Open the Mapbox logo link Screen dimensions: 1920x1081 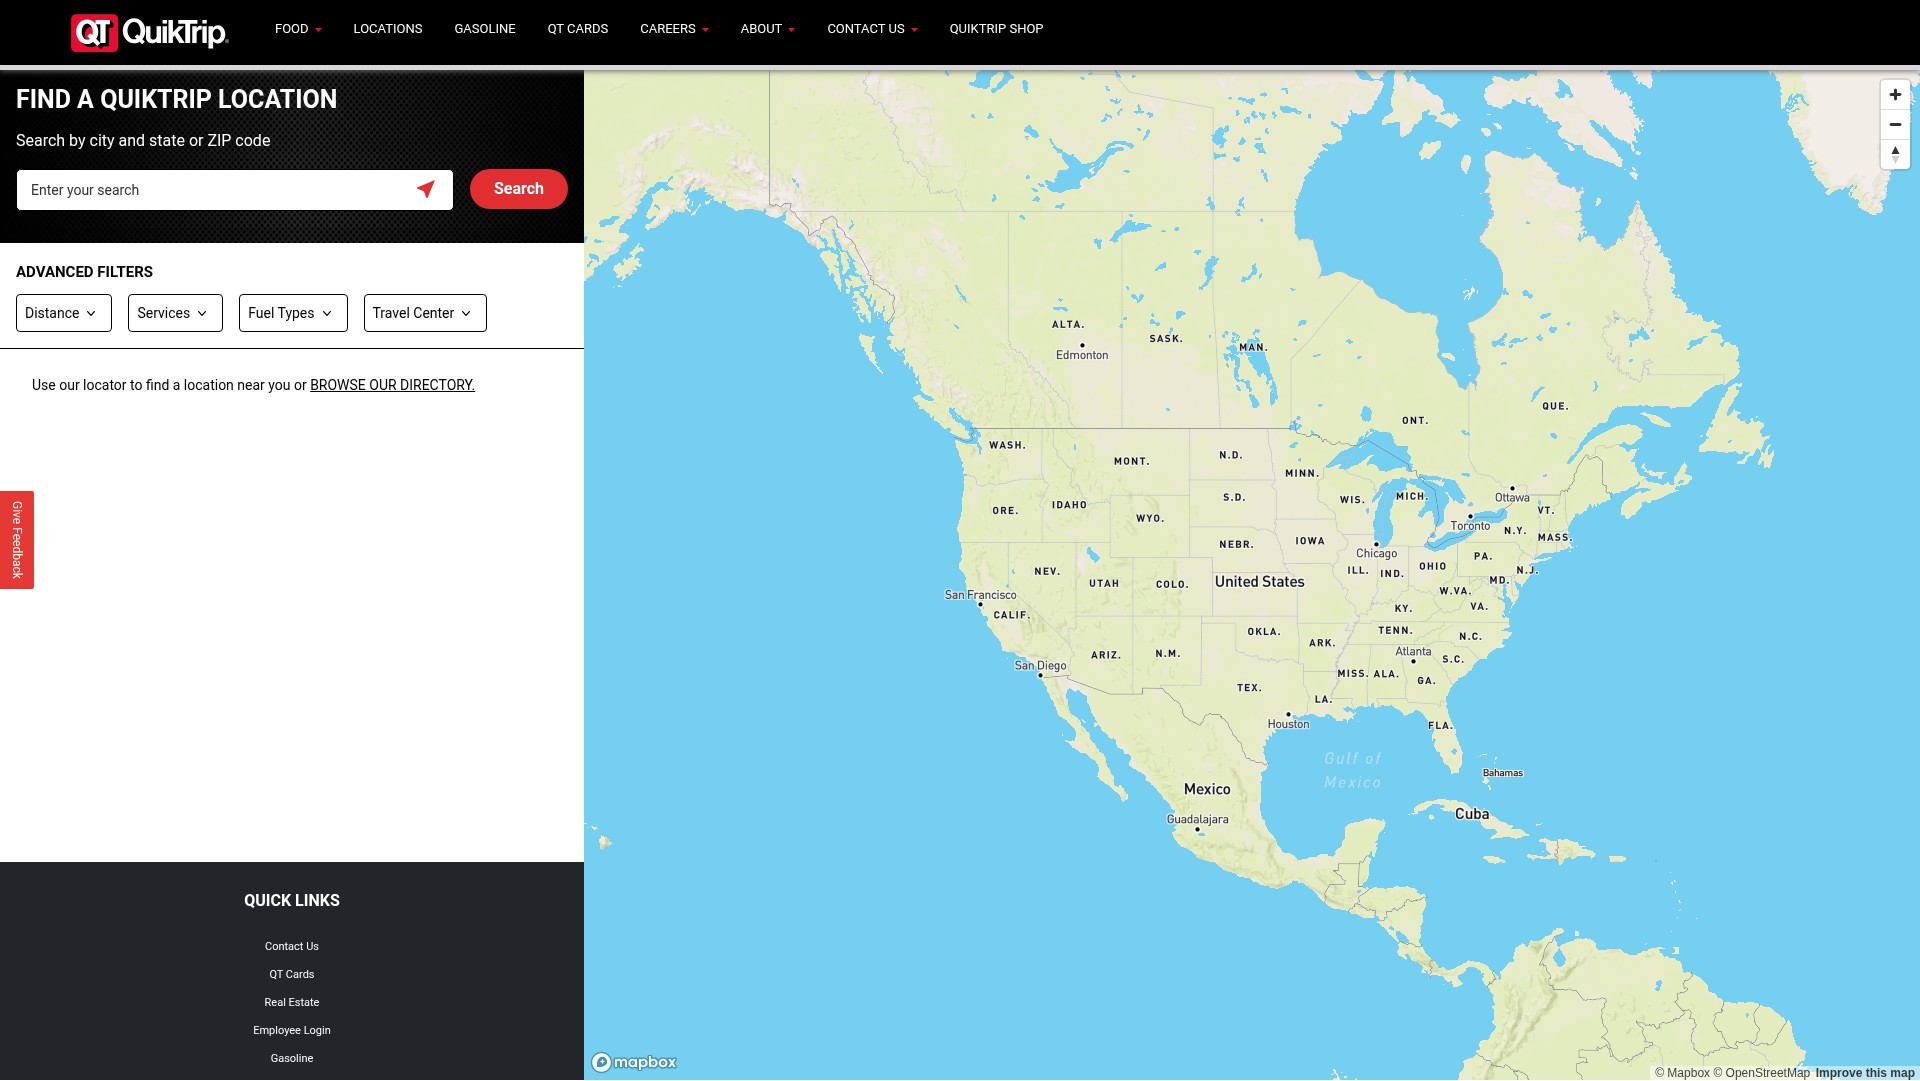point(634,1062)
